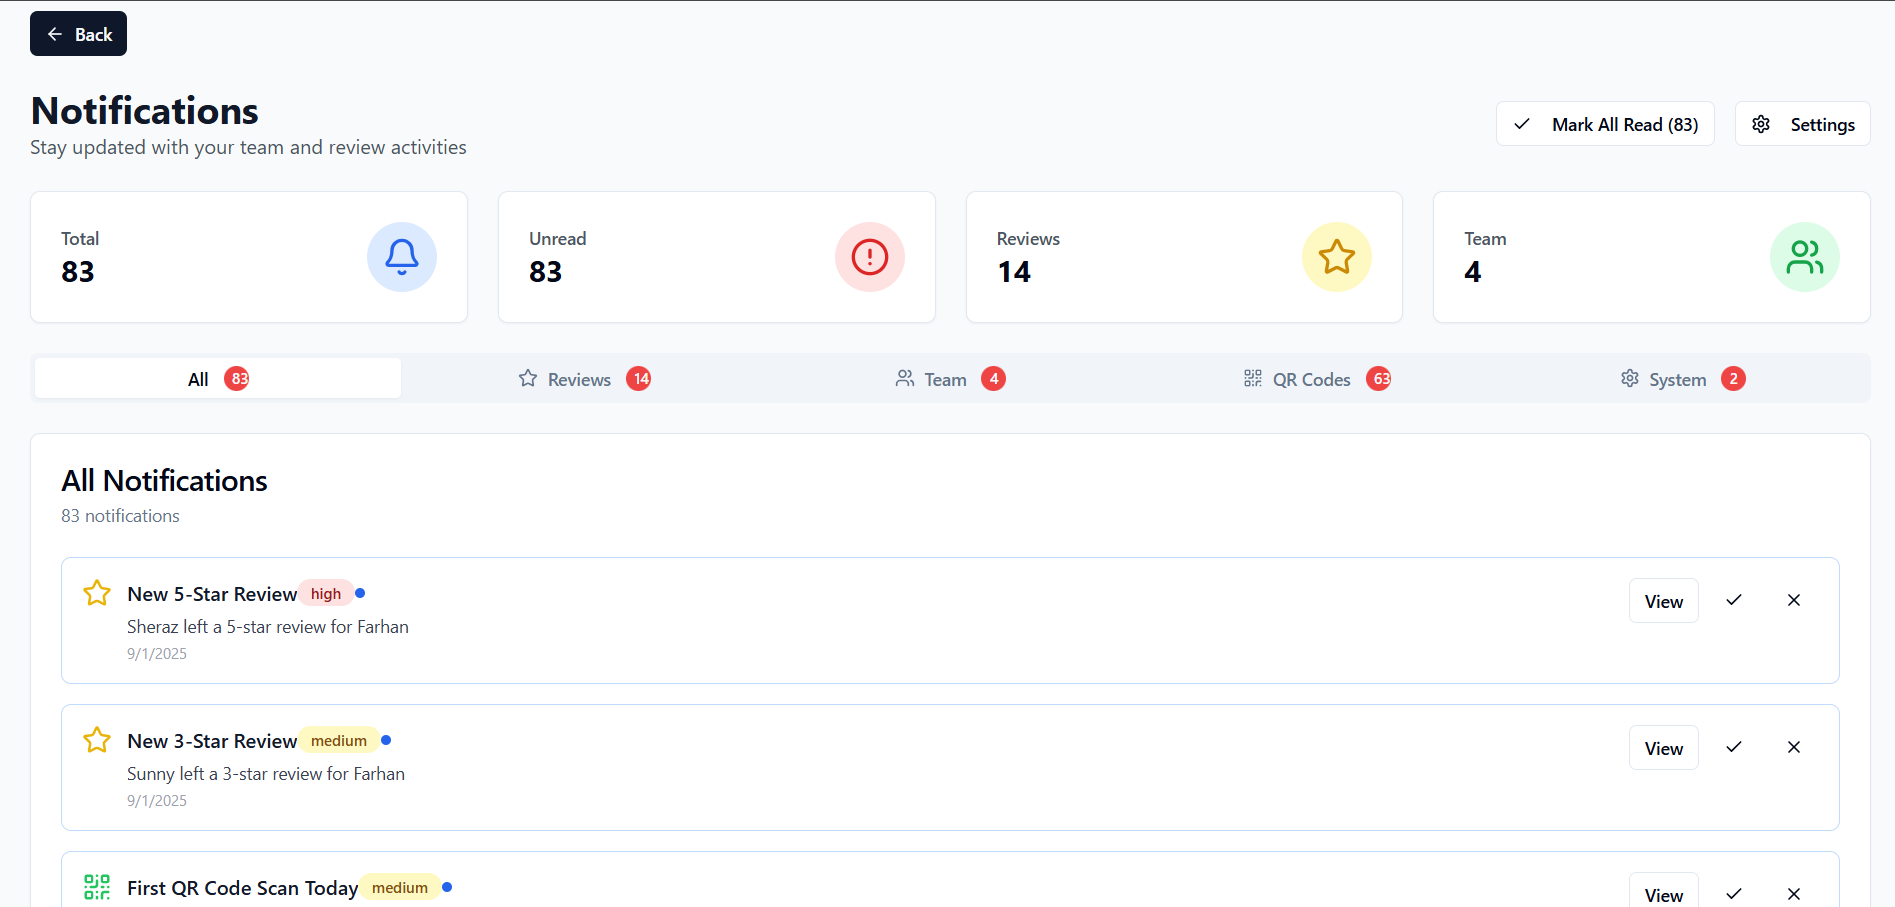
Task: Click the gear icon inside the Settings button
Action: (1760, 124)
